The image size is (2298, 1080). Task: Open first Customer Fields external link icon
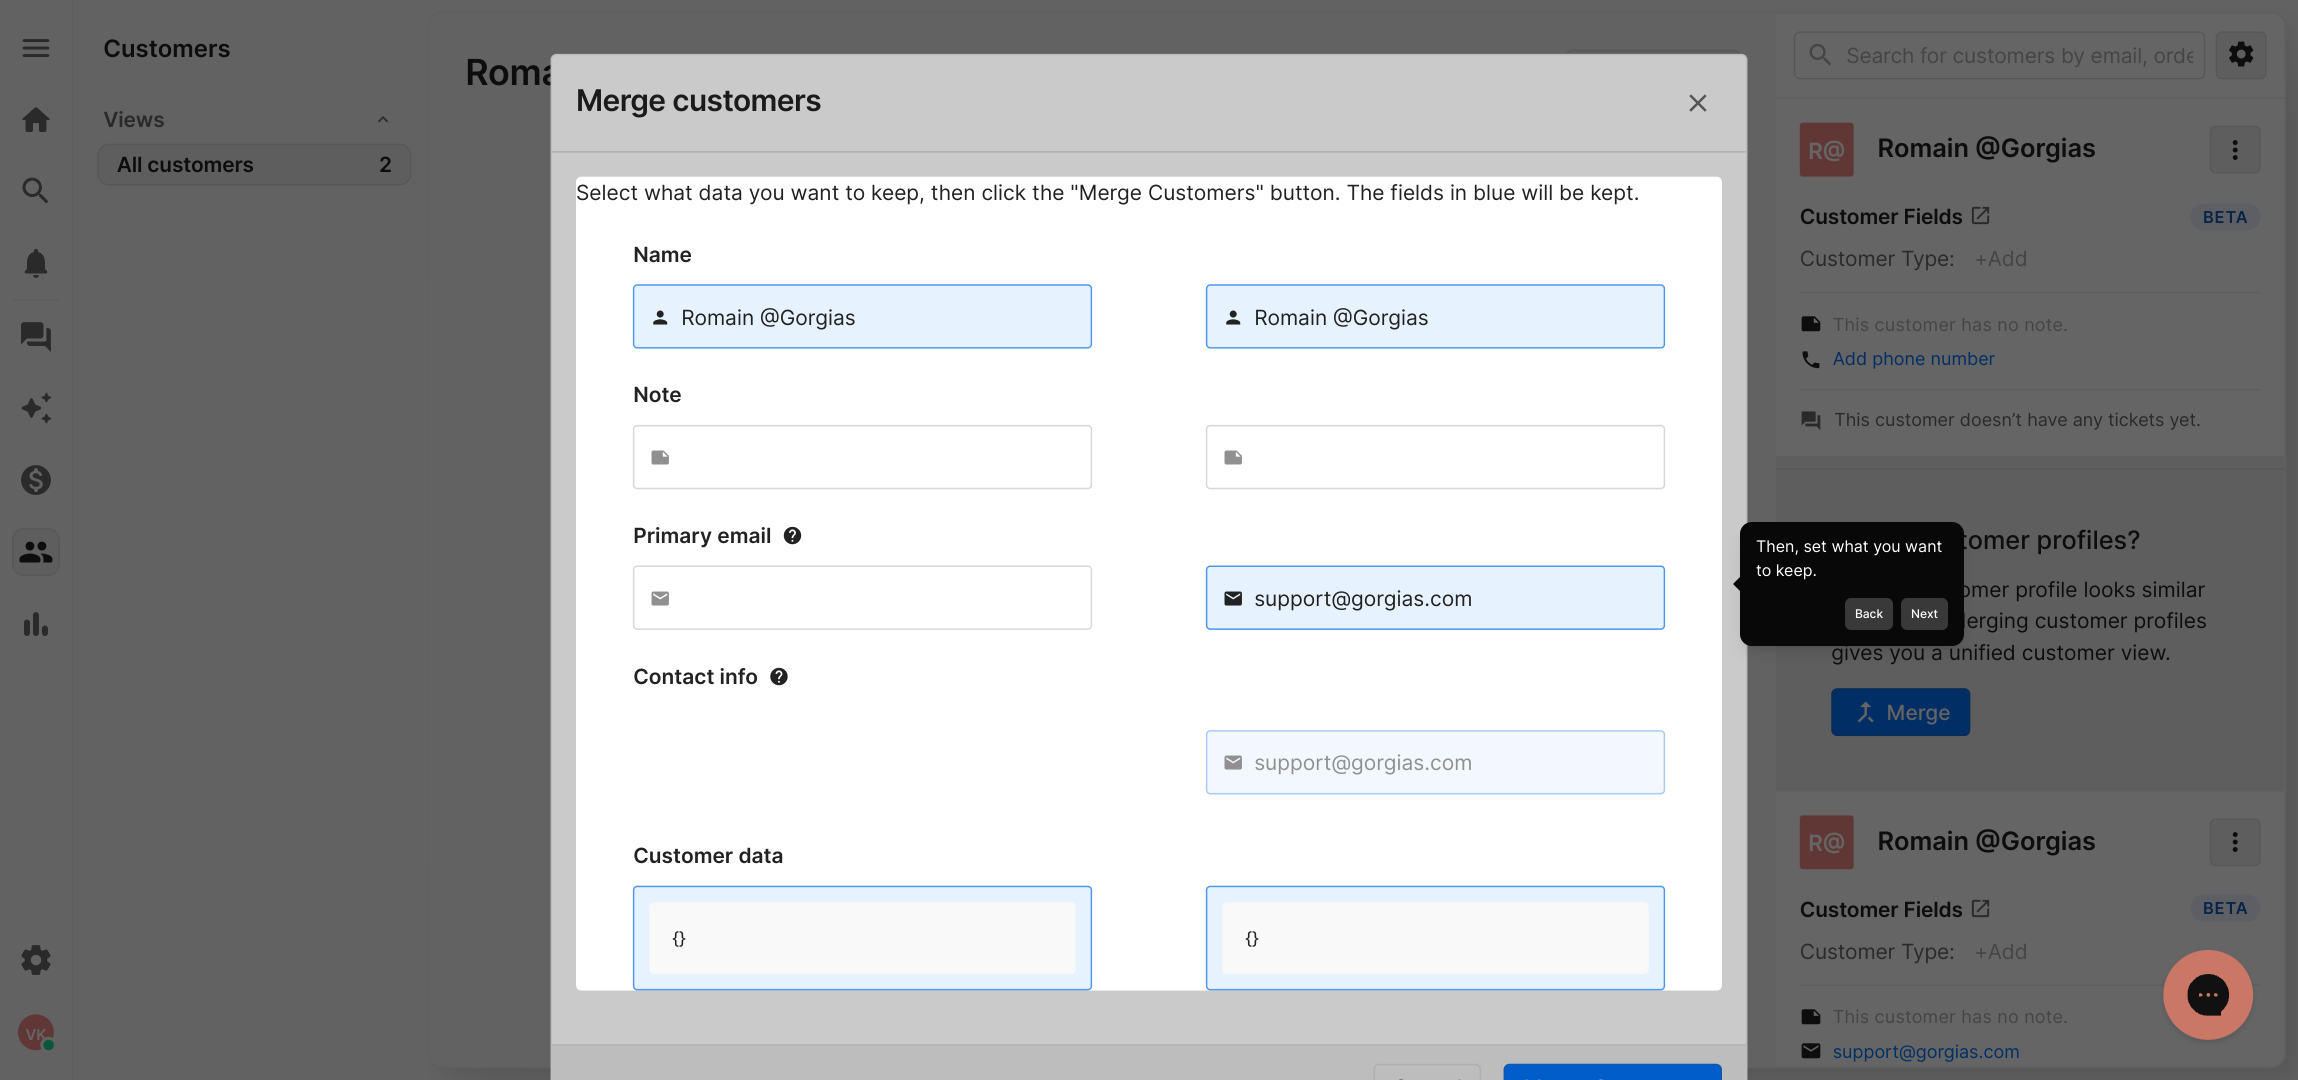tap(1981, 216)
